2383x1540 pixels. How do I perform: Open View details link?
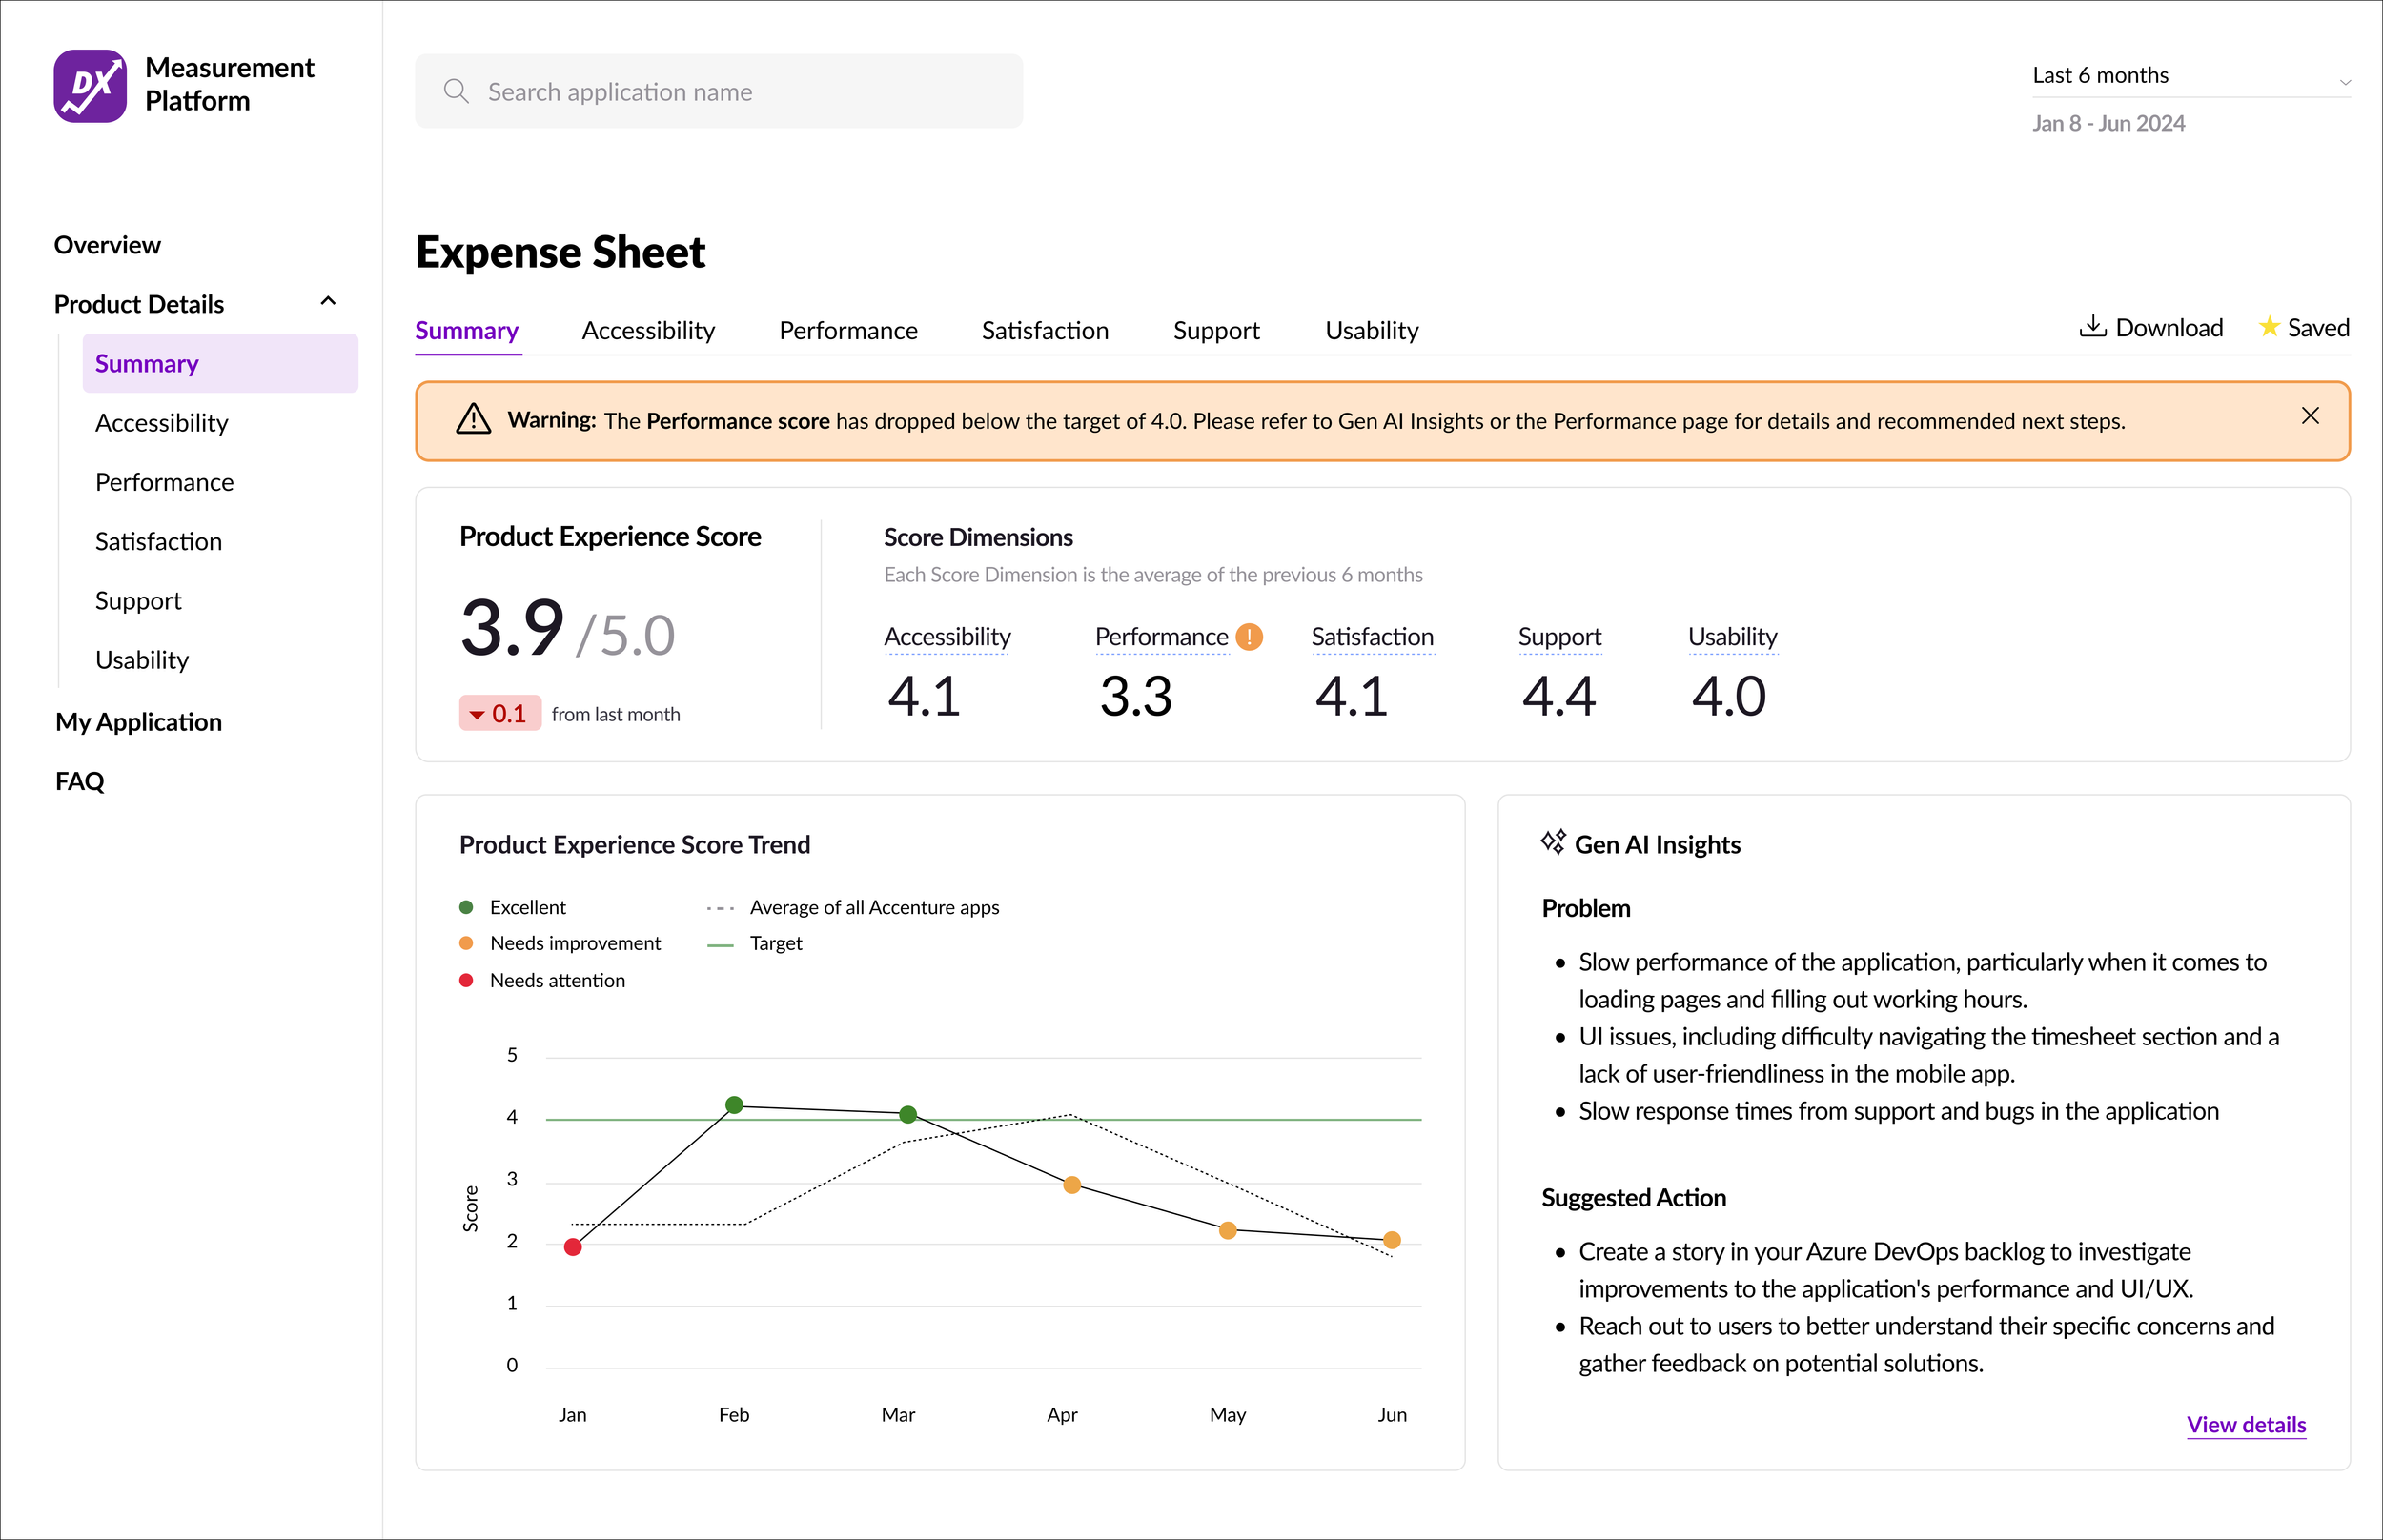pos(2245,1425)
